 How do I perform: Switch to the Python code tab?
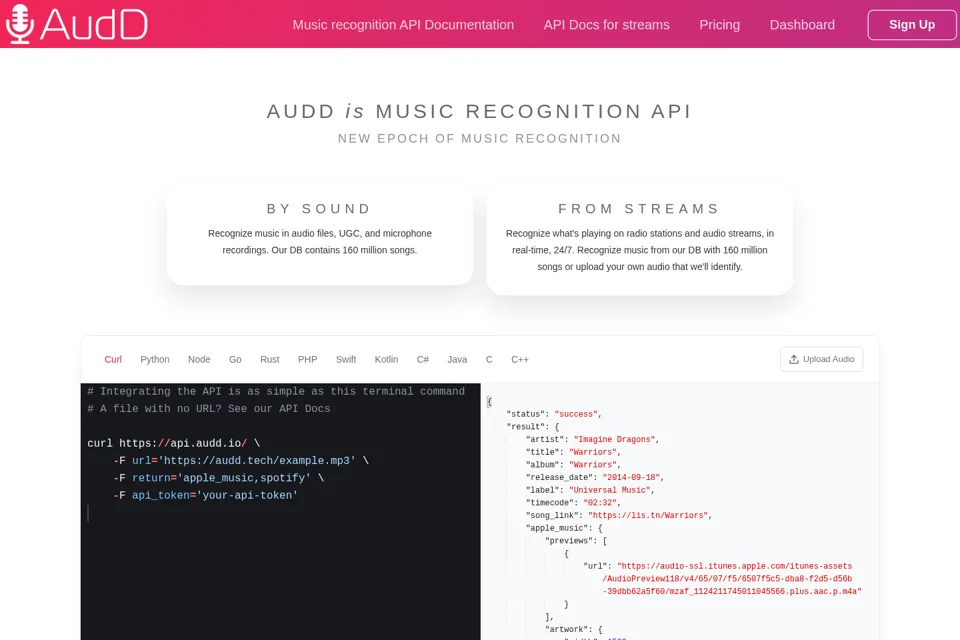pyautogui.click(x=155, y=360)
